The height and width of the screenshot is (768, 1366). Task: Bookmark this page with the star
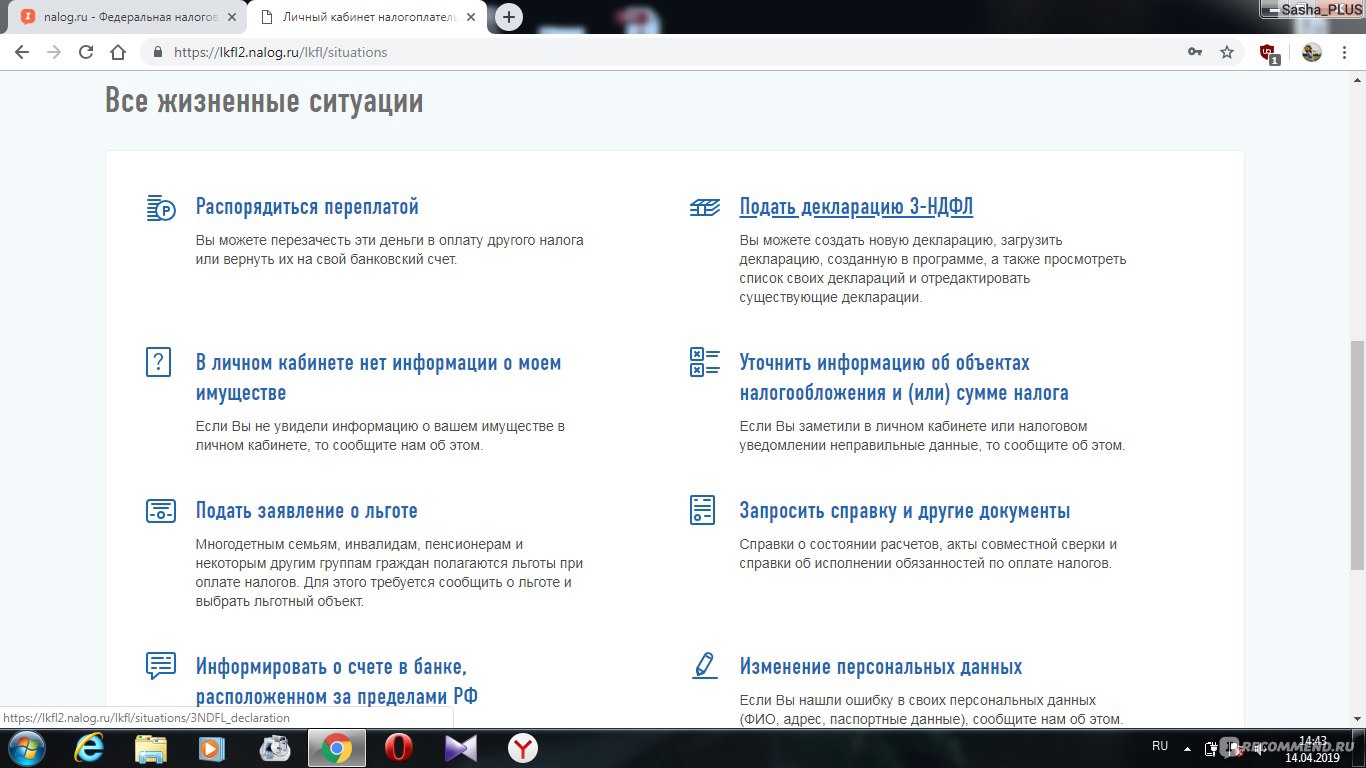click(x=1227, y=52)
